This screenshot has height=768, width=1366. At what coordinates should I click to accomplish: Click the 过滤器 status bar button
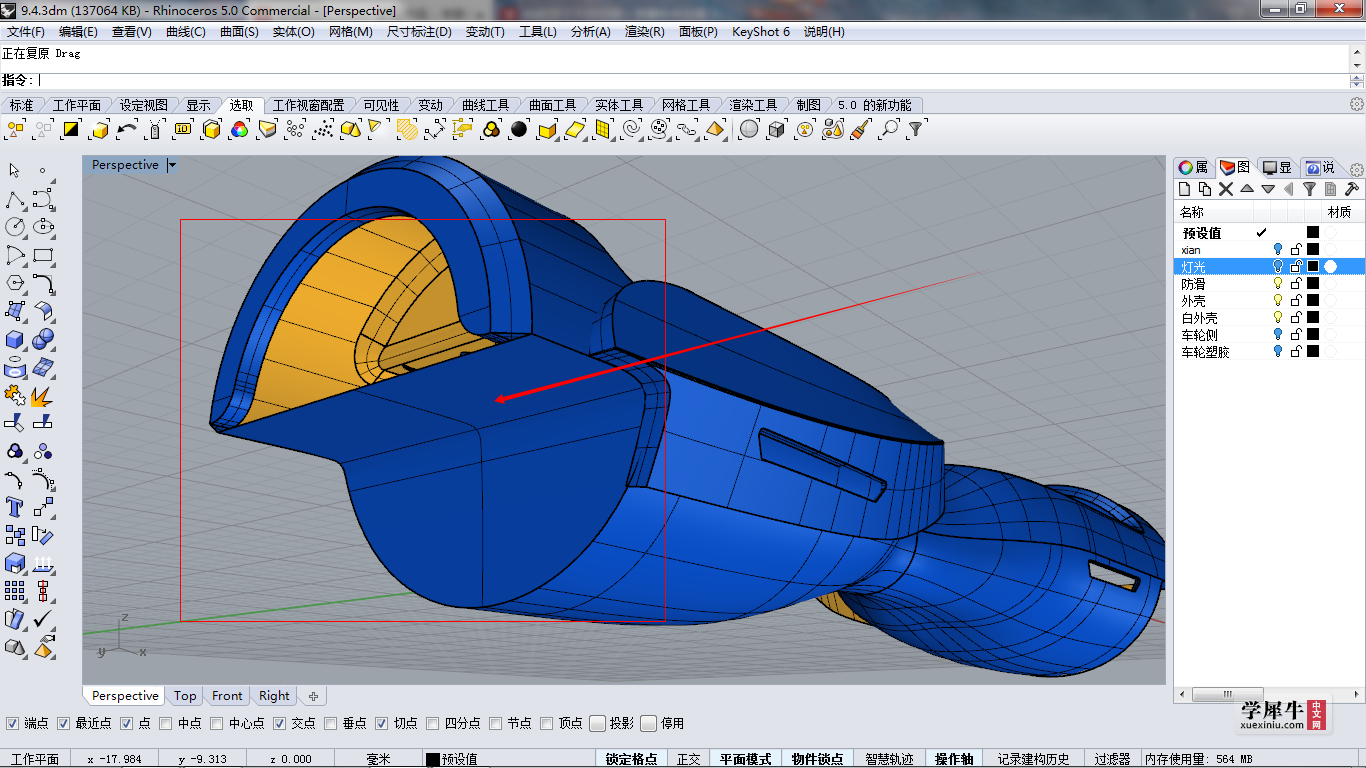click(x=1112, y=759)
